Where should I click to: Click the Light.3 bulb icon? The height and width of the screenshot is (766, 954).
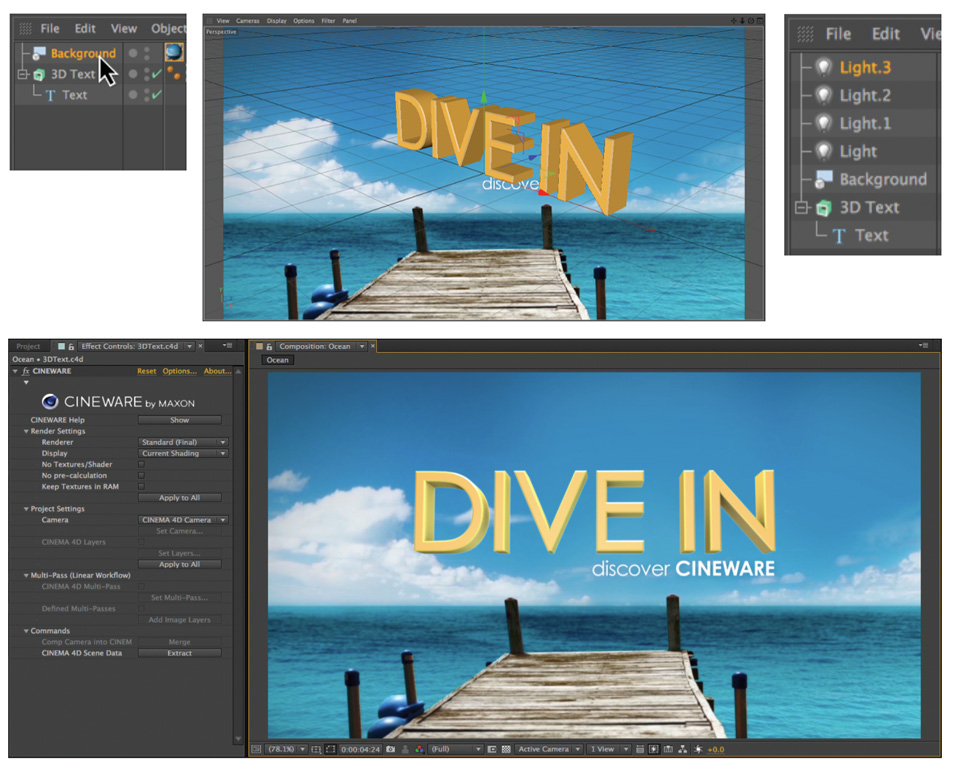[x=823, y=67]
